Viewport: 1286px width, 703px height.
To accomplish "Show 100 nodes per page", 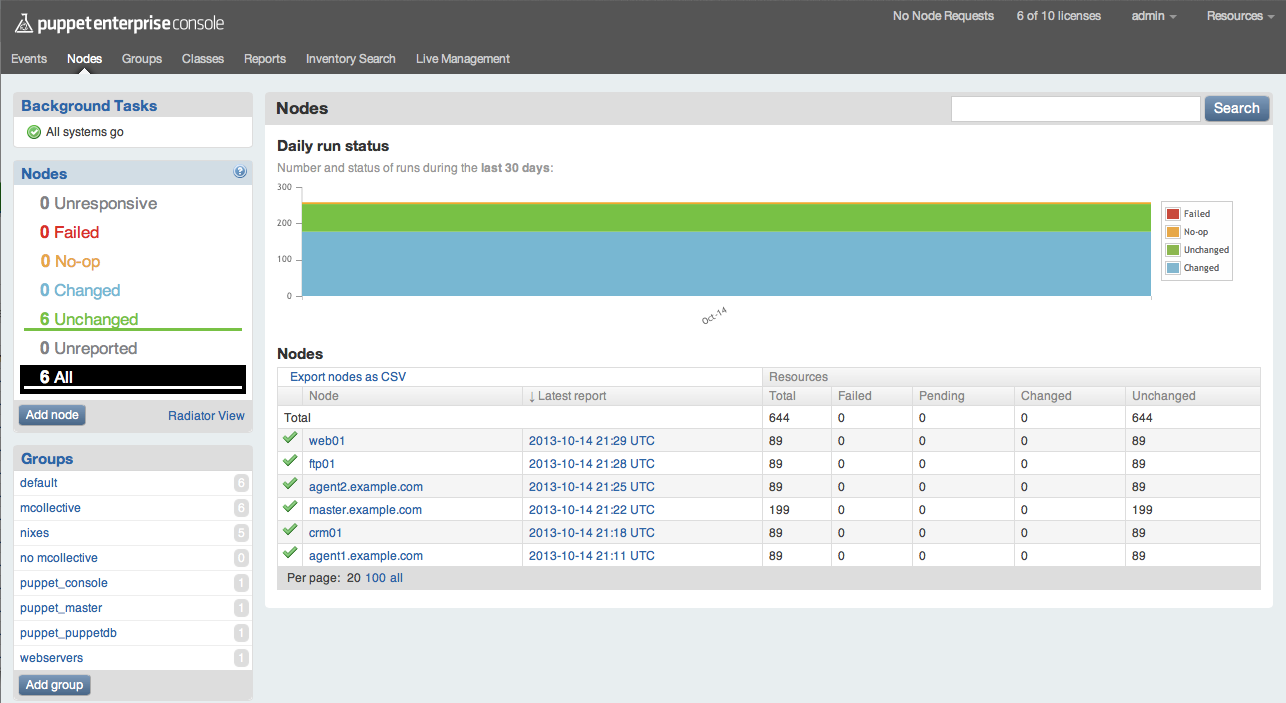I will click(x=375, y=578).
